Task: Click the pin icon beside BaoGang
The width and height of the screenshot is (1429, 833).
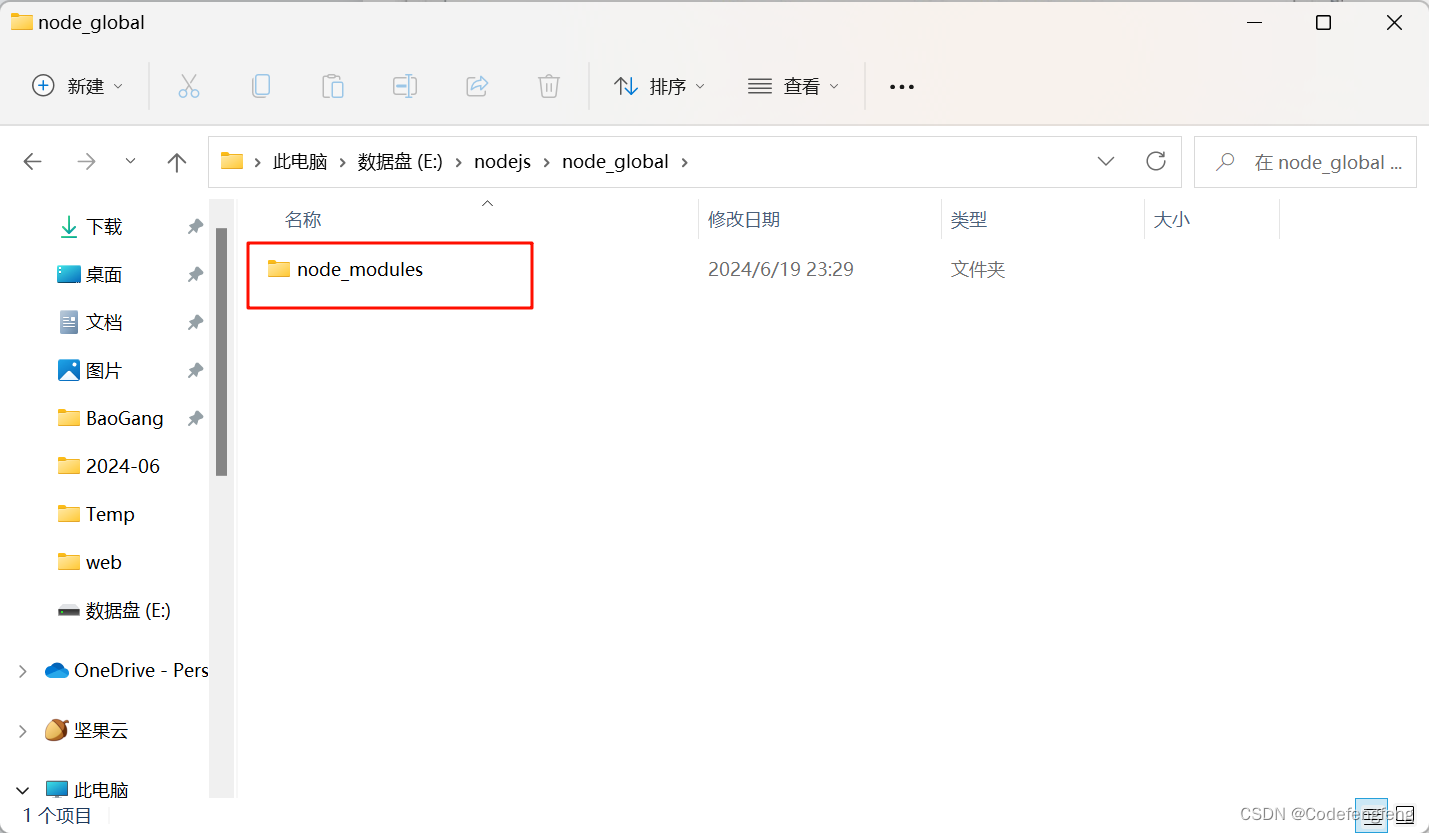Action: 195,418
